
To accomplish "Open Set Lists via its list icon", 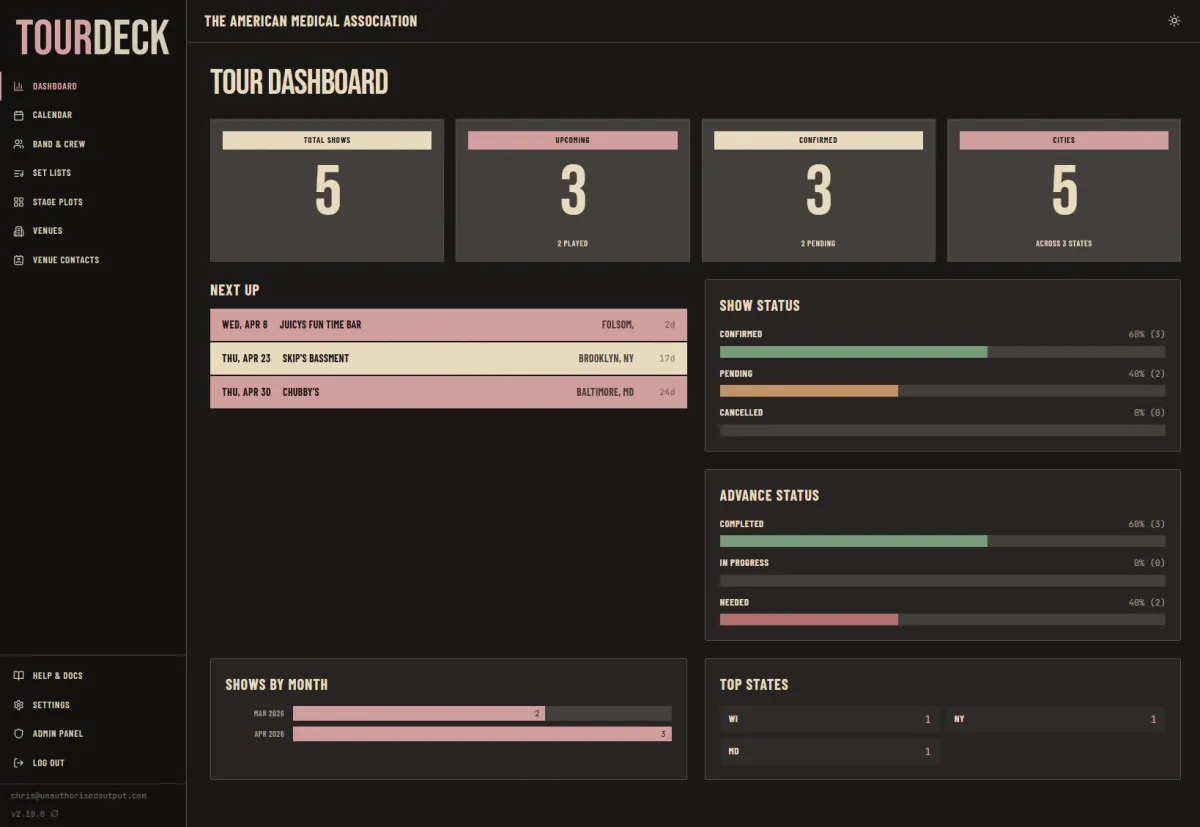I will click(x=18, y=173).
